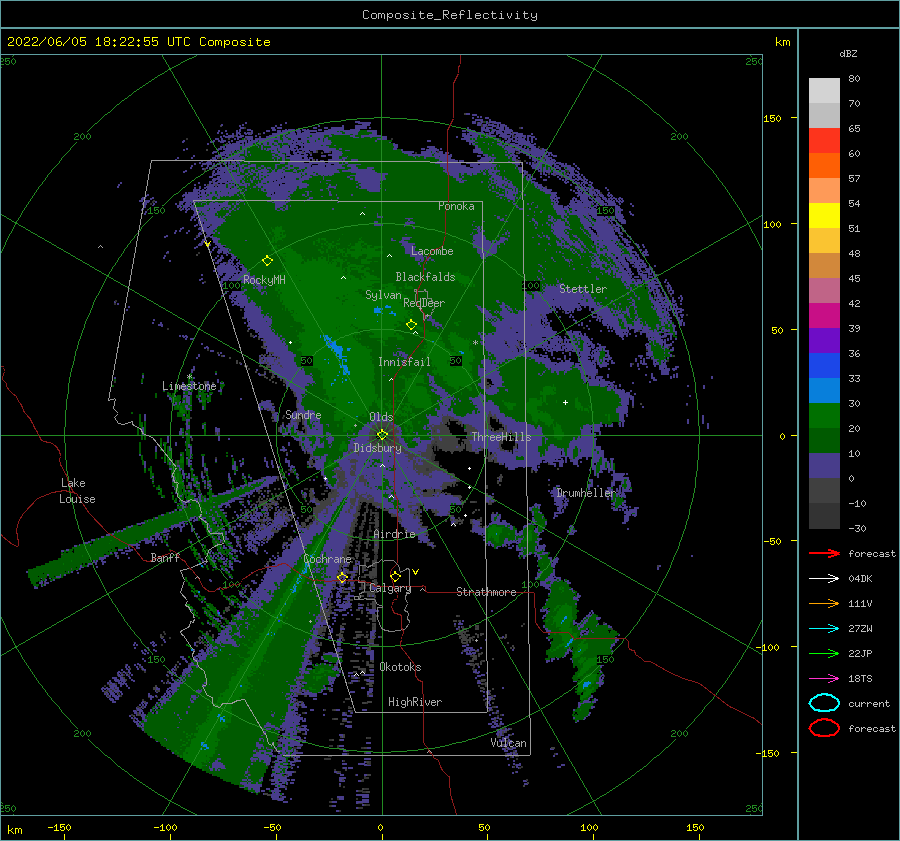Click the Didsbury town label
This screenshot has height=841, width=900.
click(x=378, y=448)
